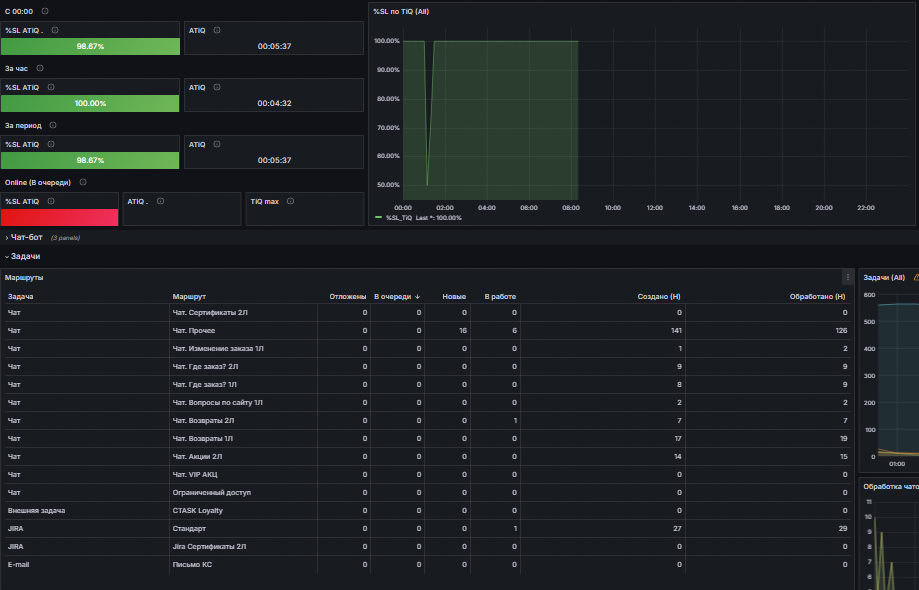The height and width of the screenshot is (590, 919).
Task: Click info icon next to "С 00:00"
Action: tap(45, 11)
